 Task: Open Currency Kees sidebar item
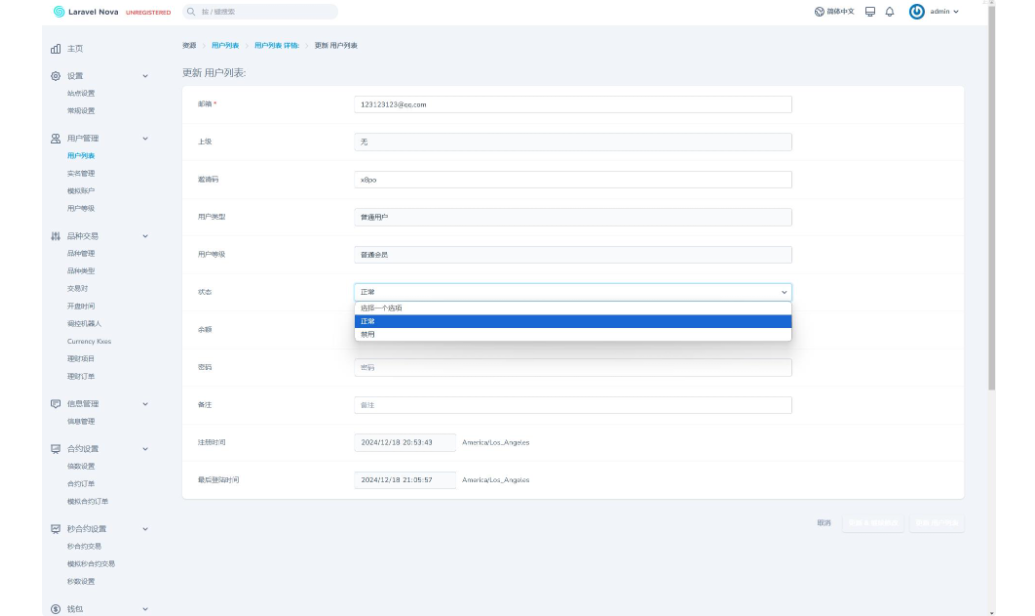point(89,341)
